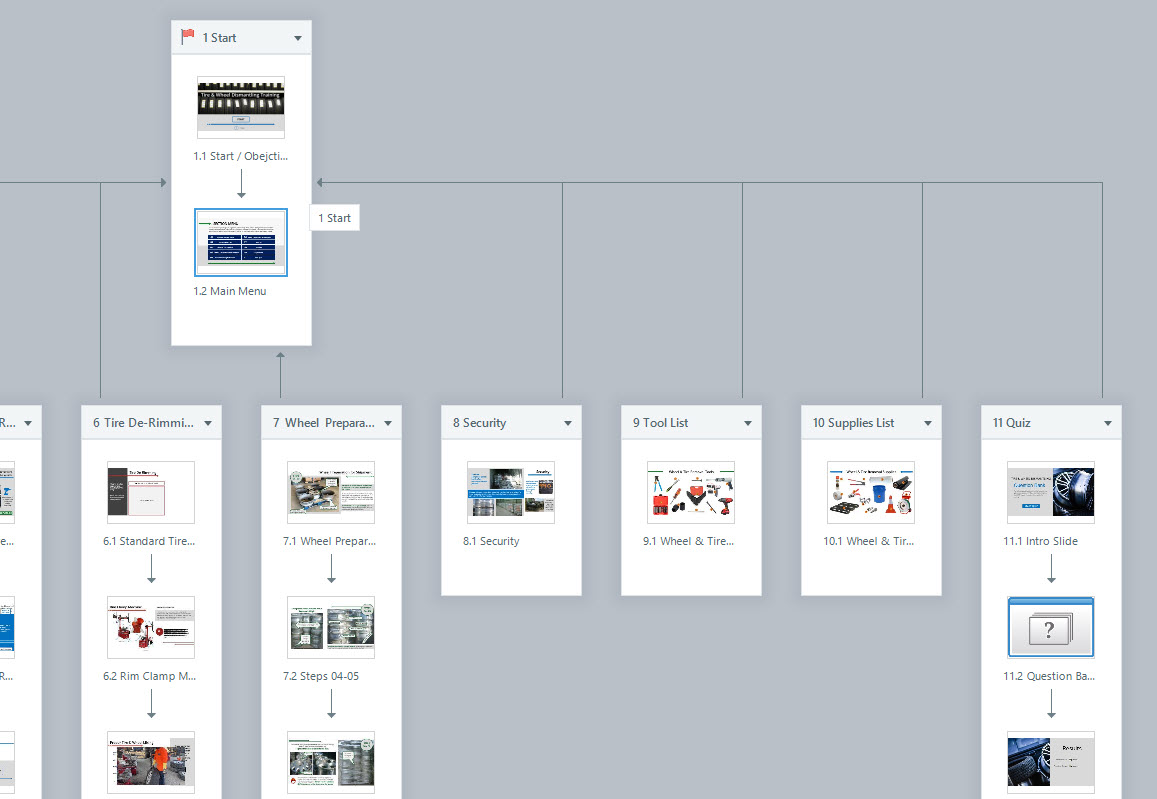1157x799 pixels.
Task: Click the 7.1 Wheel Prepar... label
Action: tap(329, 541)
